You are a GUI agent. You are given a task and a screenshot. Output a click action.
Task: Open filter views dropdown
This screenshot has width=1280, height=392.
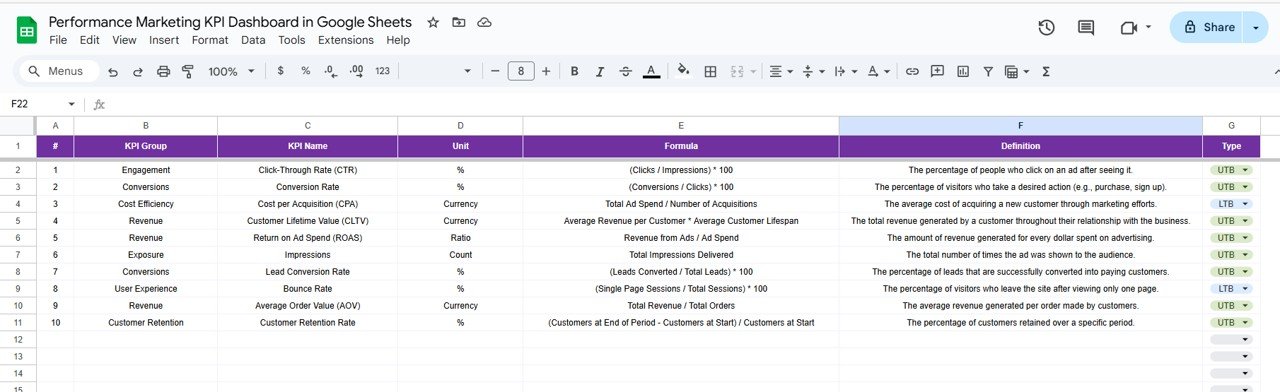tap(1016, 71)
